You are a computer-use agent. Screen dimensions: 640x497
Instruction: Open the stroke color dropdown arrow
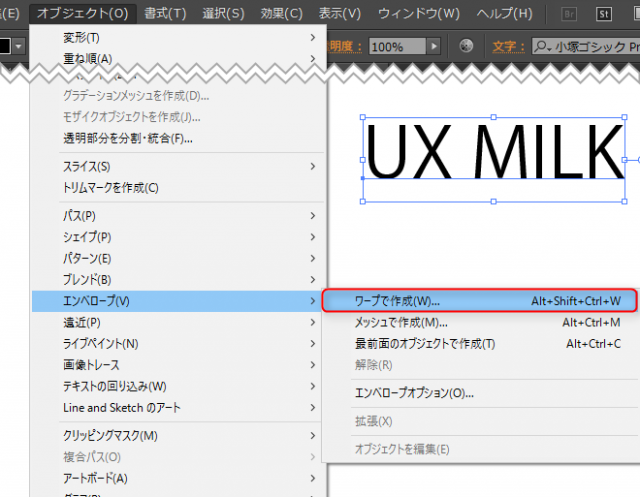click(x=19, y=46)
